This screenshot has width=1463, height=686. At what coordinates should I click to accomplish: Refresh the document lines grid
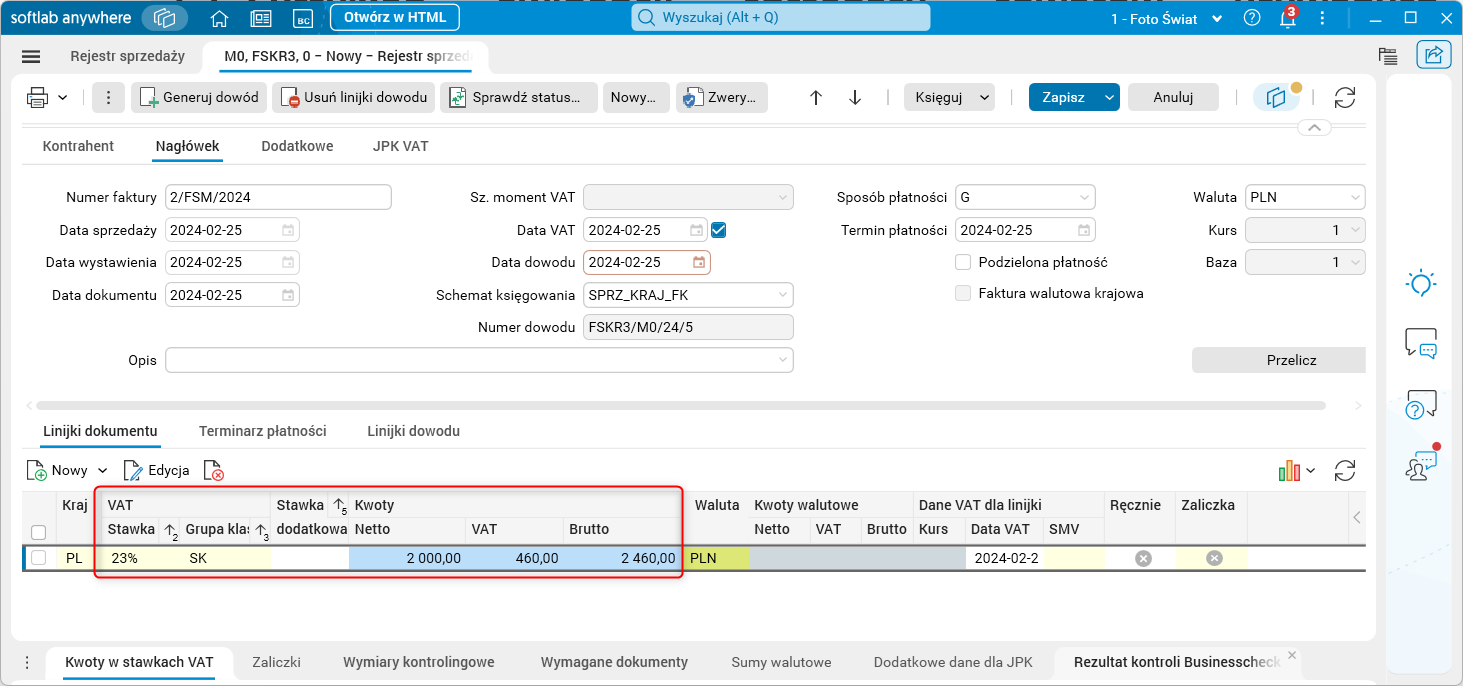point(1345,470)
